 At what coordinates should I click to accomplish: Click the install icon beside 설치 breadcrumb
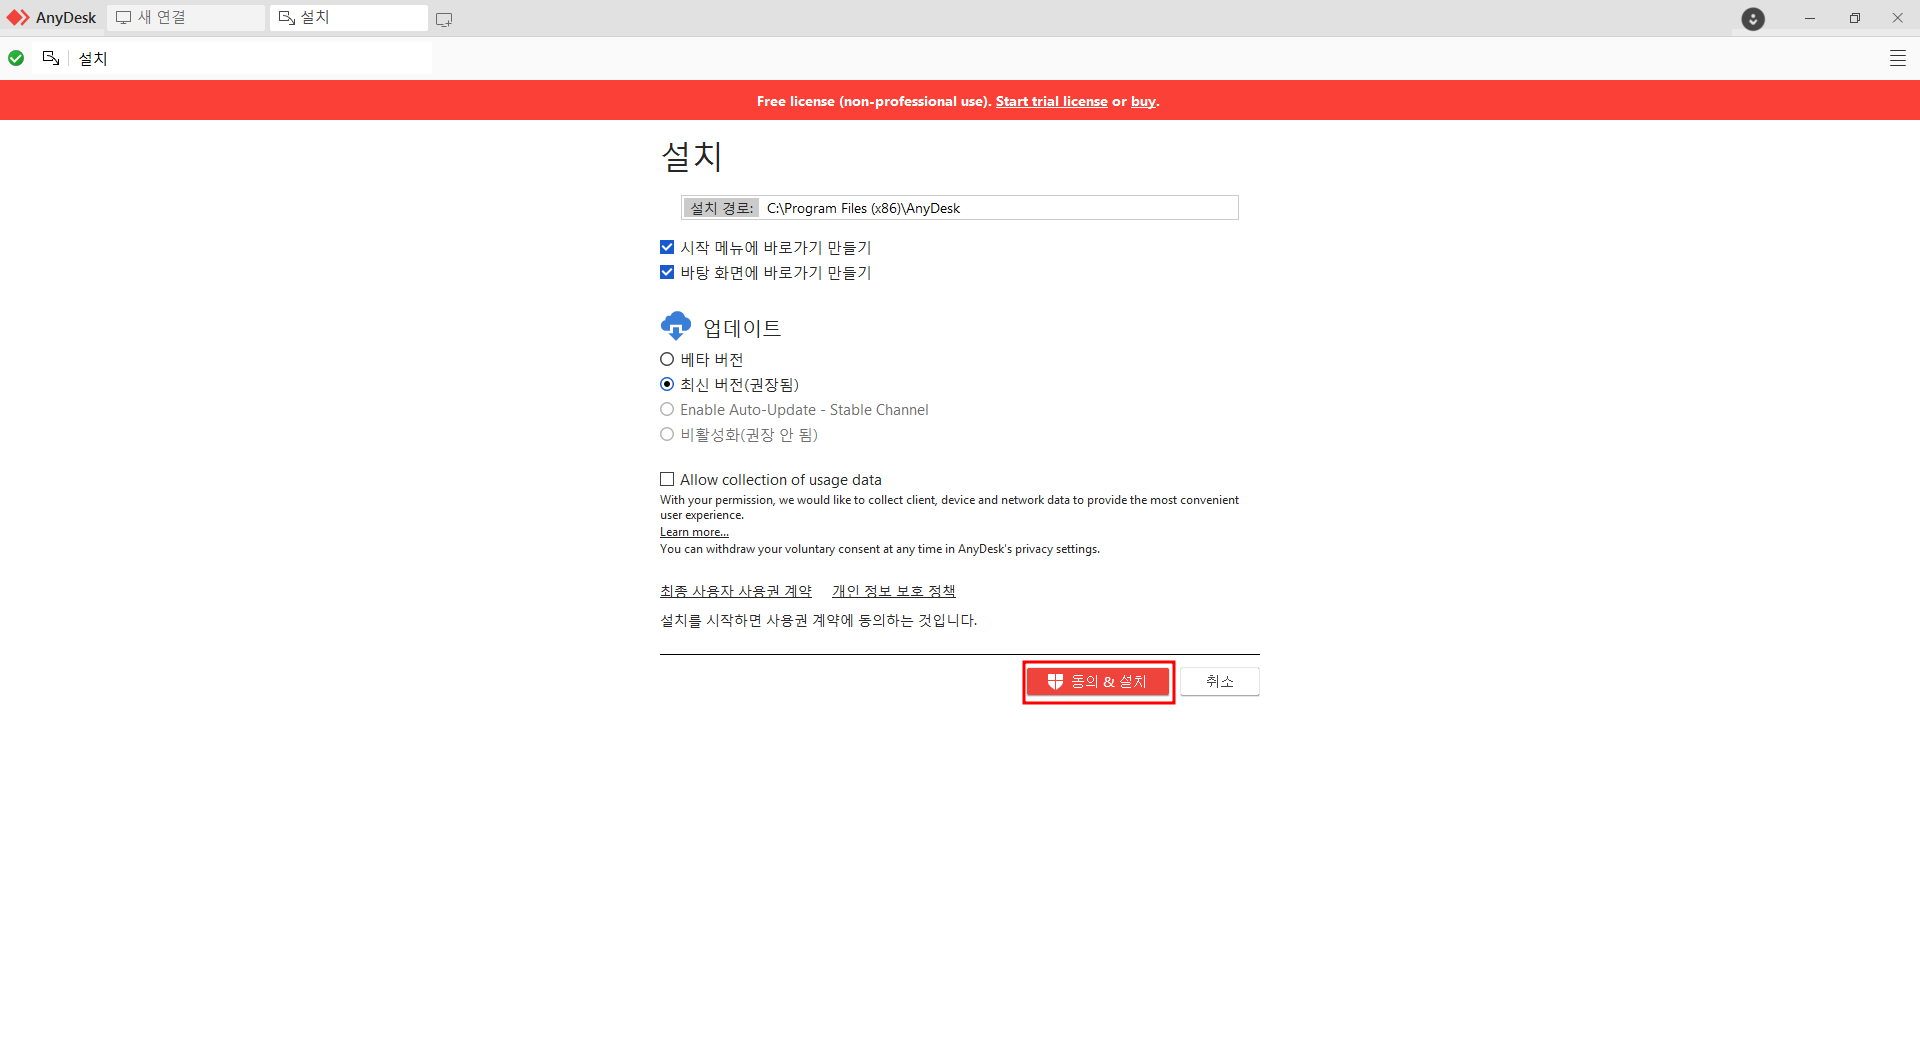[x=50, y=57]
